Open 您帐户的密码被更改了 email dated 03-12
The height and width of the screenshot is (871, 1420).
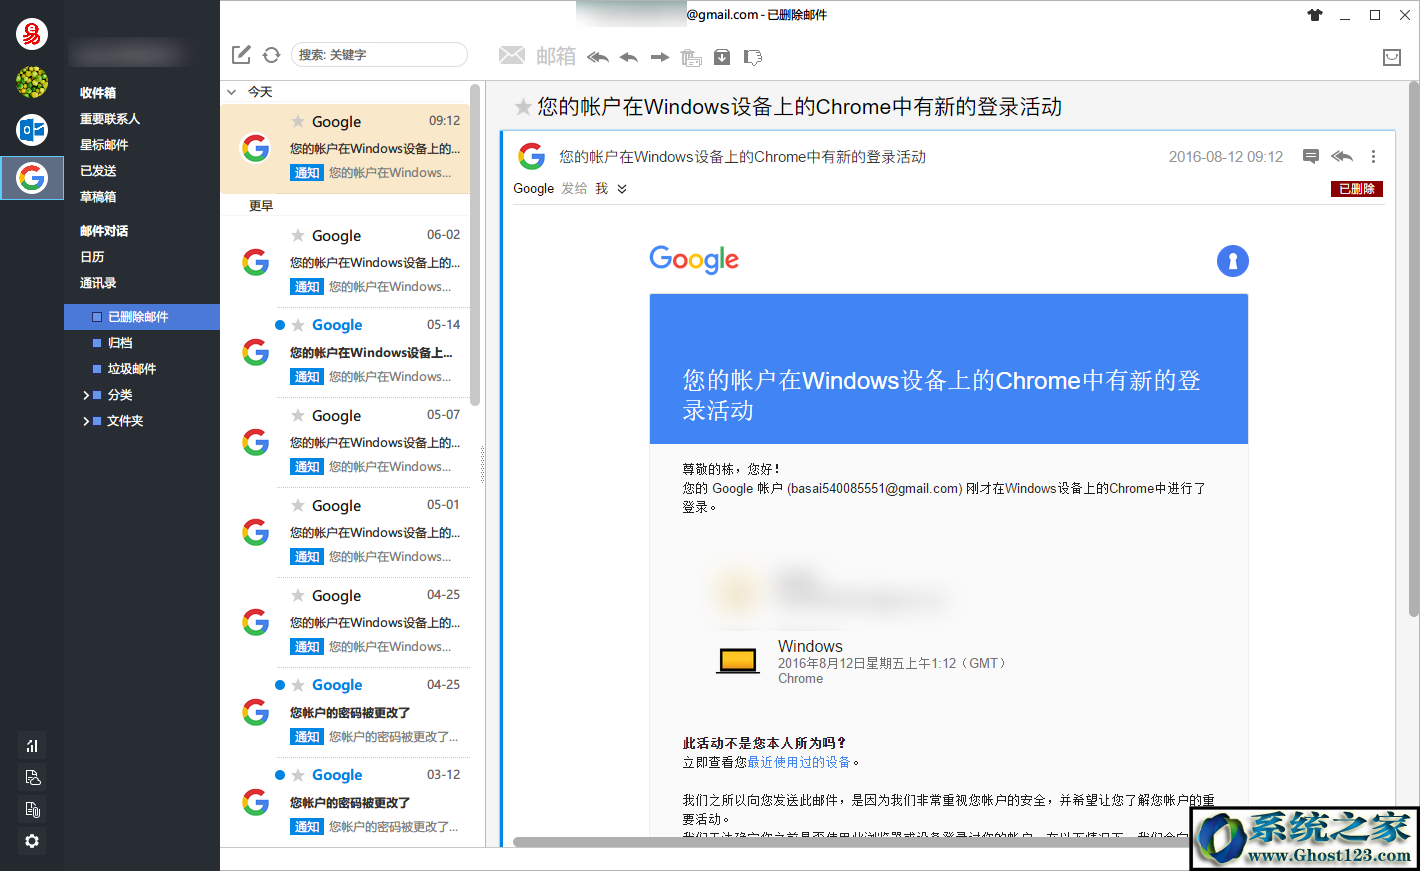(345, 802)
